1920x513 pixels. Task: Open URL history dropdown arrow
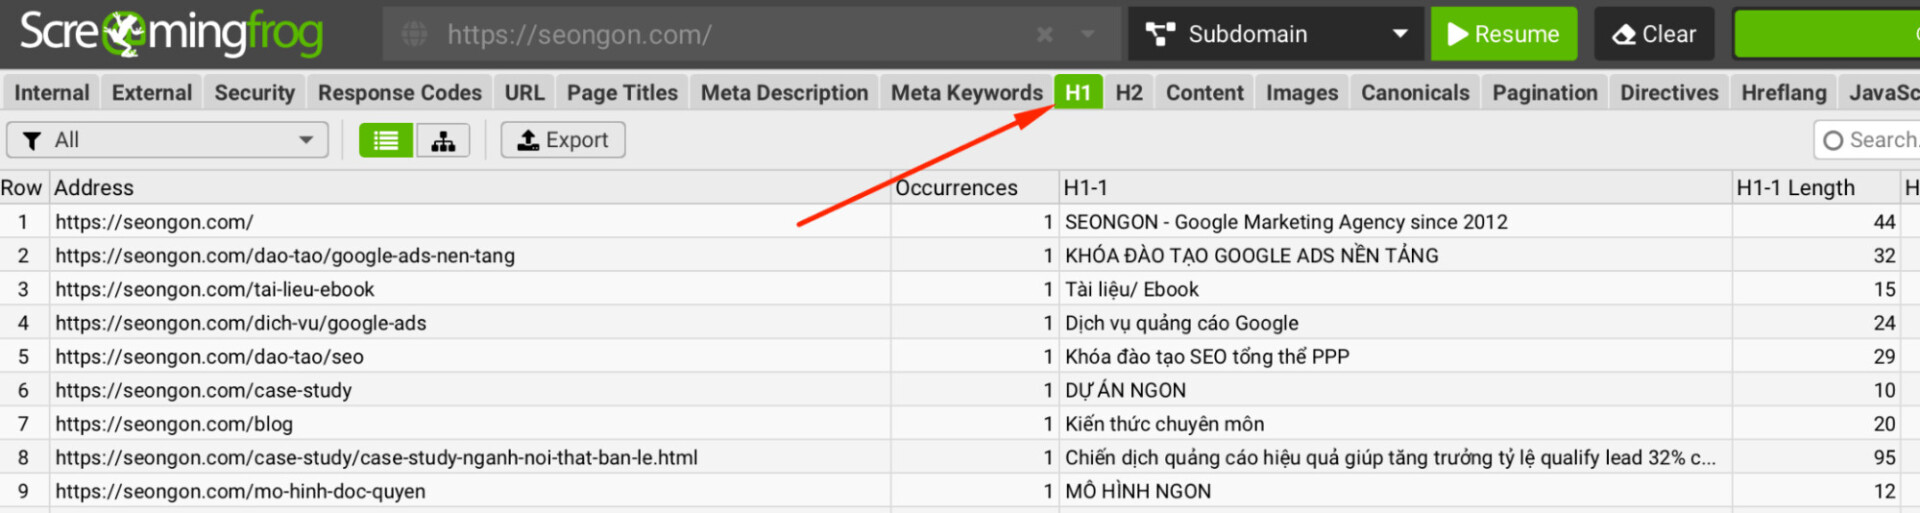[1088, 34]
